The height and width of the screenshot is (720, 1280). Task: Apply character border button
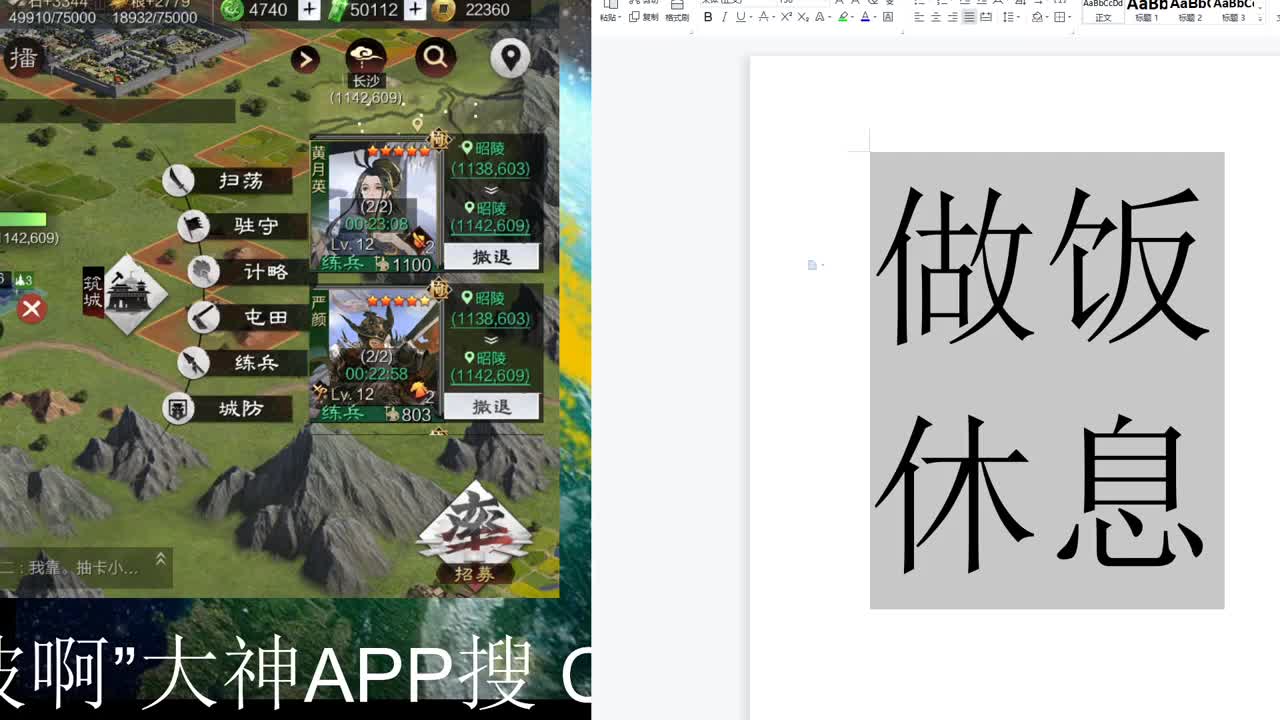tap(888, 17)
